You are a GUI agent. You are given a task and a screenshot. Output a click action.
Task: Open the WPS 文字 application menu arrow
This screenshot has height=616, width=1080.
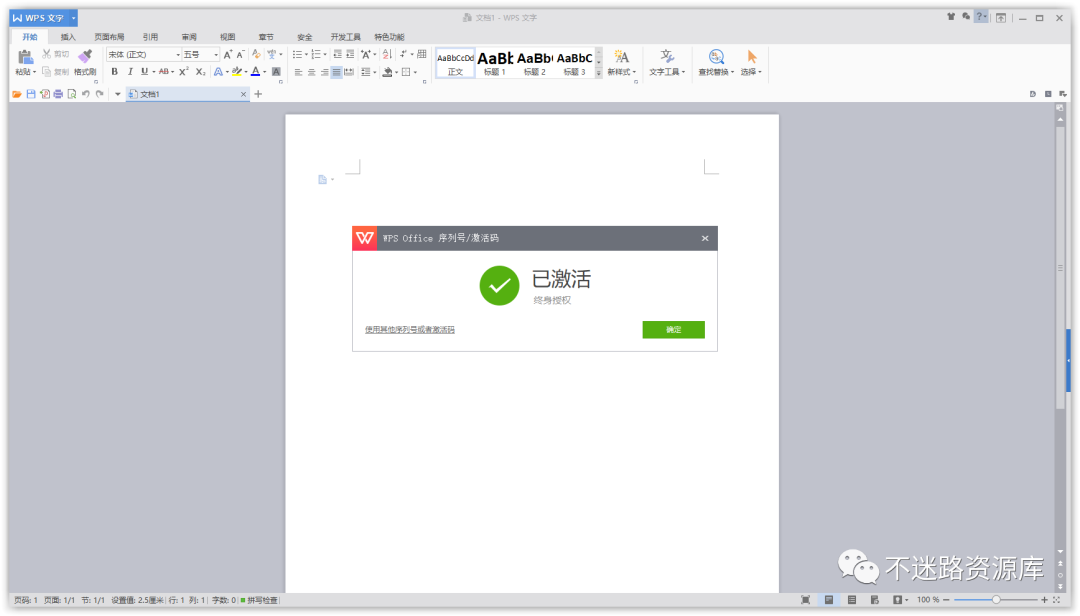[73, 18]
